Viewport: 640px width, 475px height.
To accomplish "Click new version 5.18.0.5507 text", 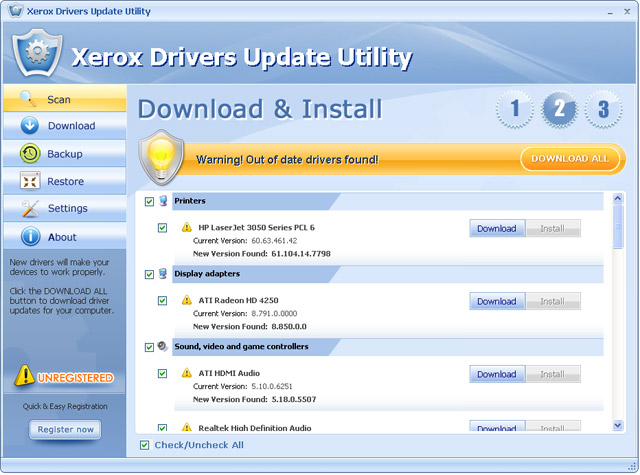I will point(294,399).
